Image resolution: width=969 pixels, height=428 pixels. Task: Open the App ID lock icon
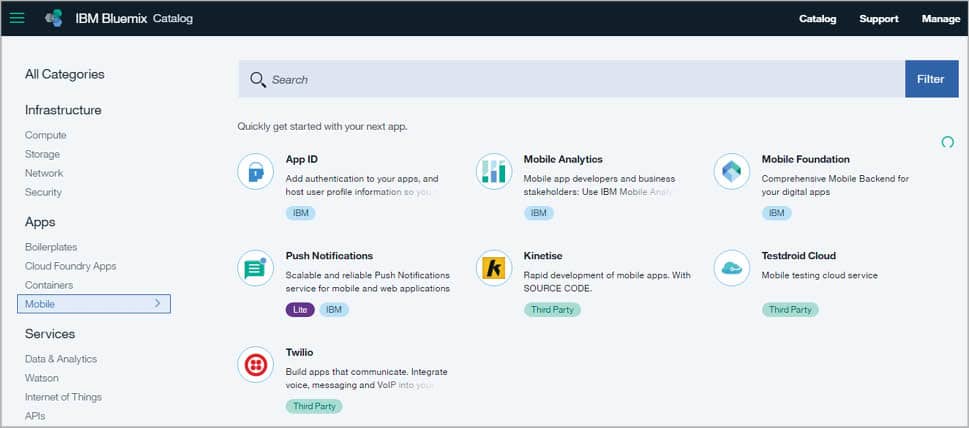[255, 171]
